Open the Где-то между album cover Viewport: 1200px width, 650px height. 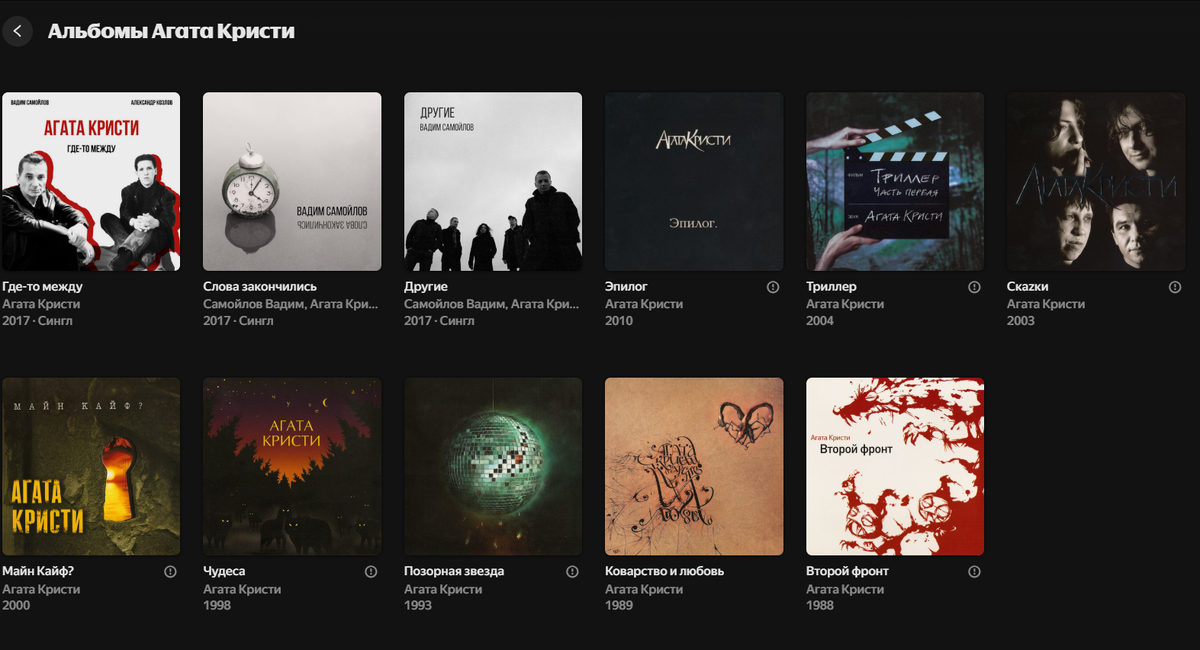pos(91,182)
